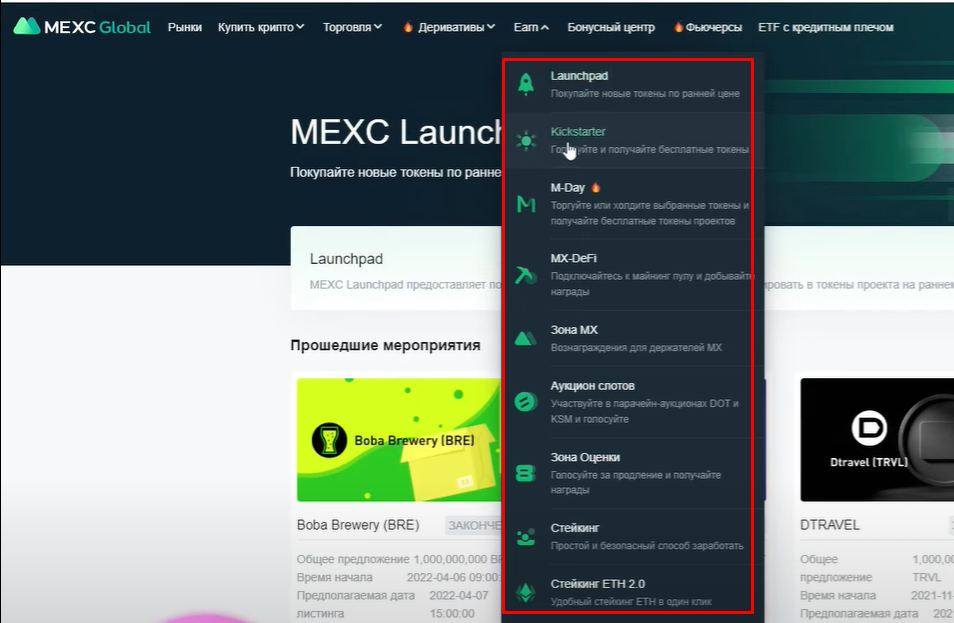Click the MX-DeFi pickaxe icon
Viewport: 954px width, 623px height.
pos(526,275)
